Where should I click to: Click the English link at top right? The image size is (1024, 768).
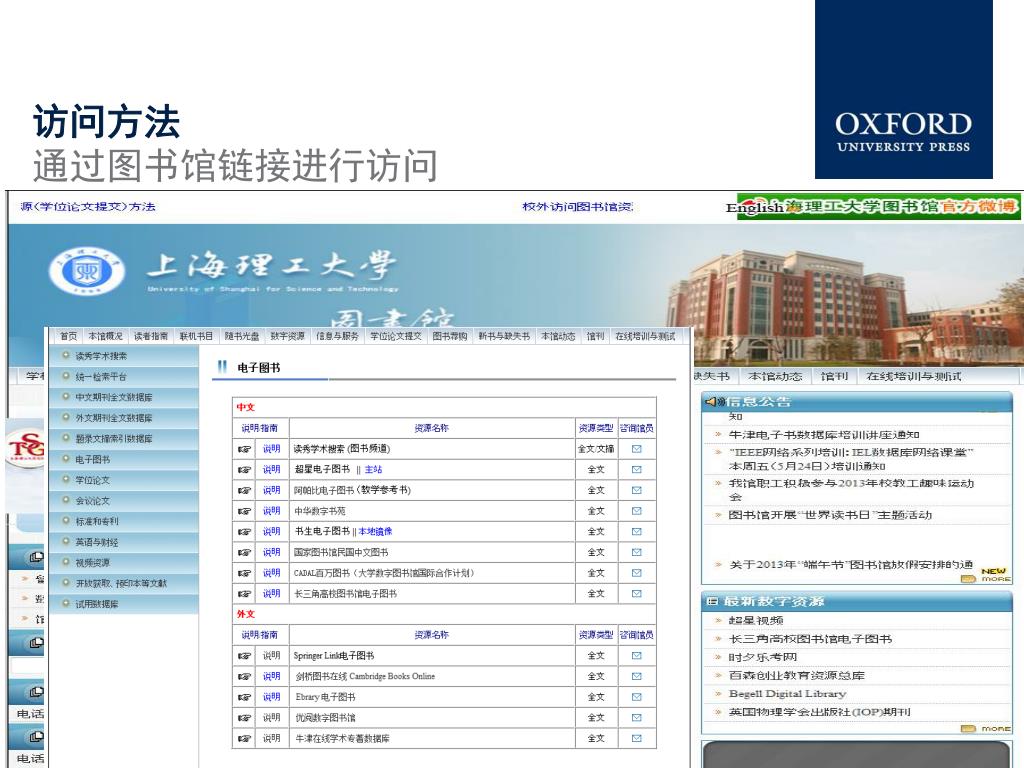coord(754,208)
